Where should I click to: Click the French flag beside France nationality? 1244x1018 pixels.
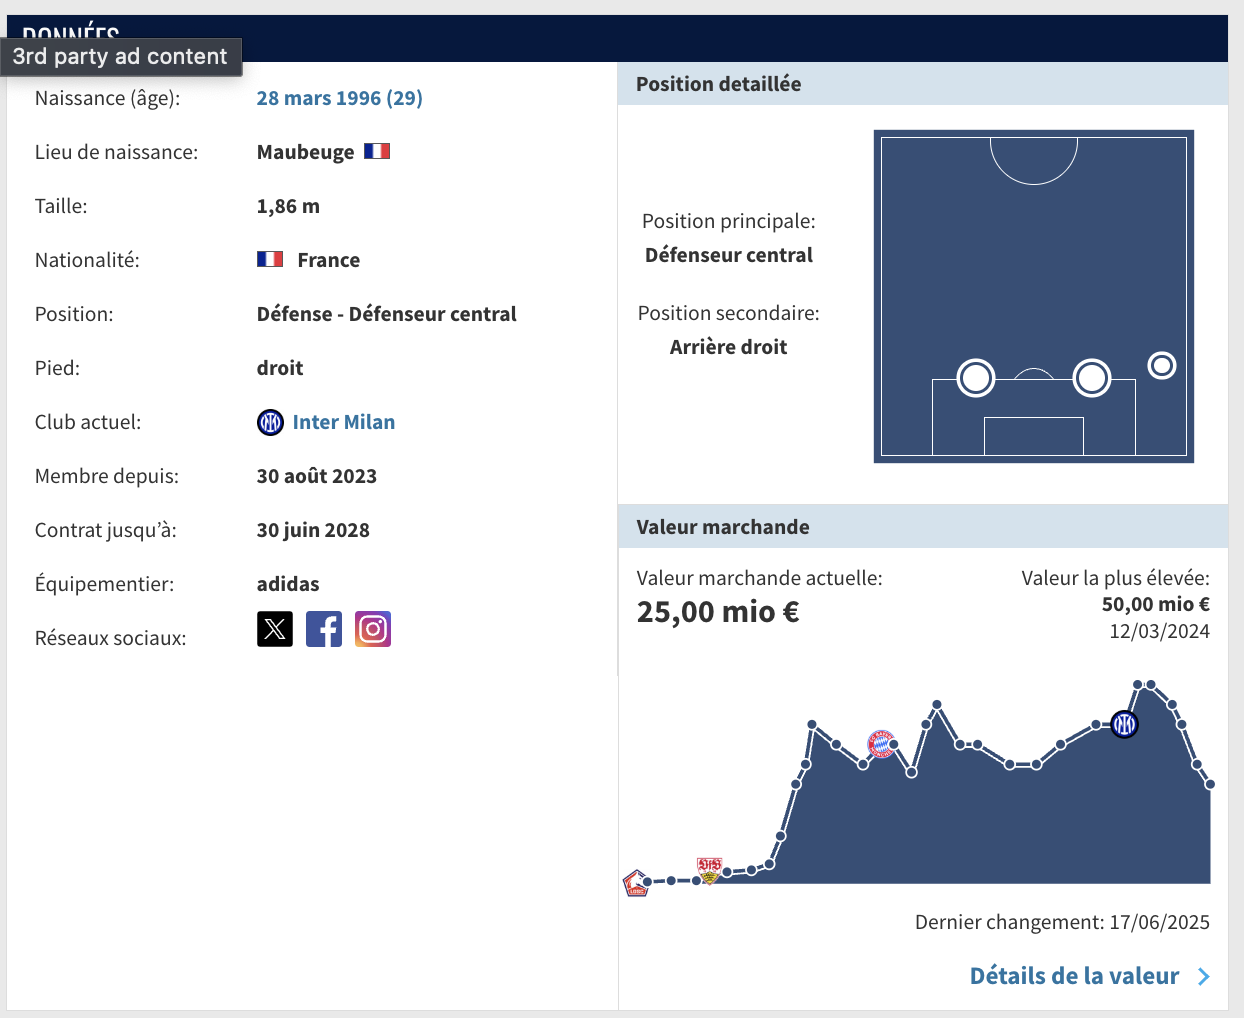270,259
